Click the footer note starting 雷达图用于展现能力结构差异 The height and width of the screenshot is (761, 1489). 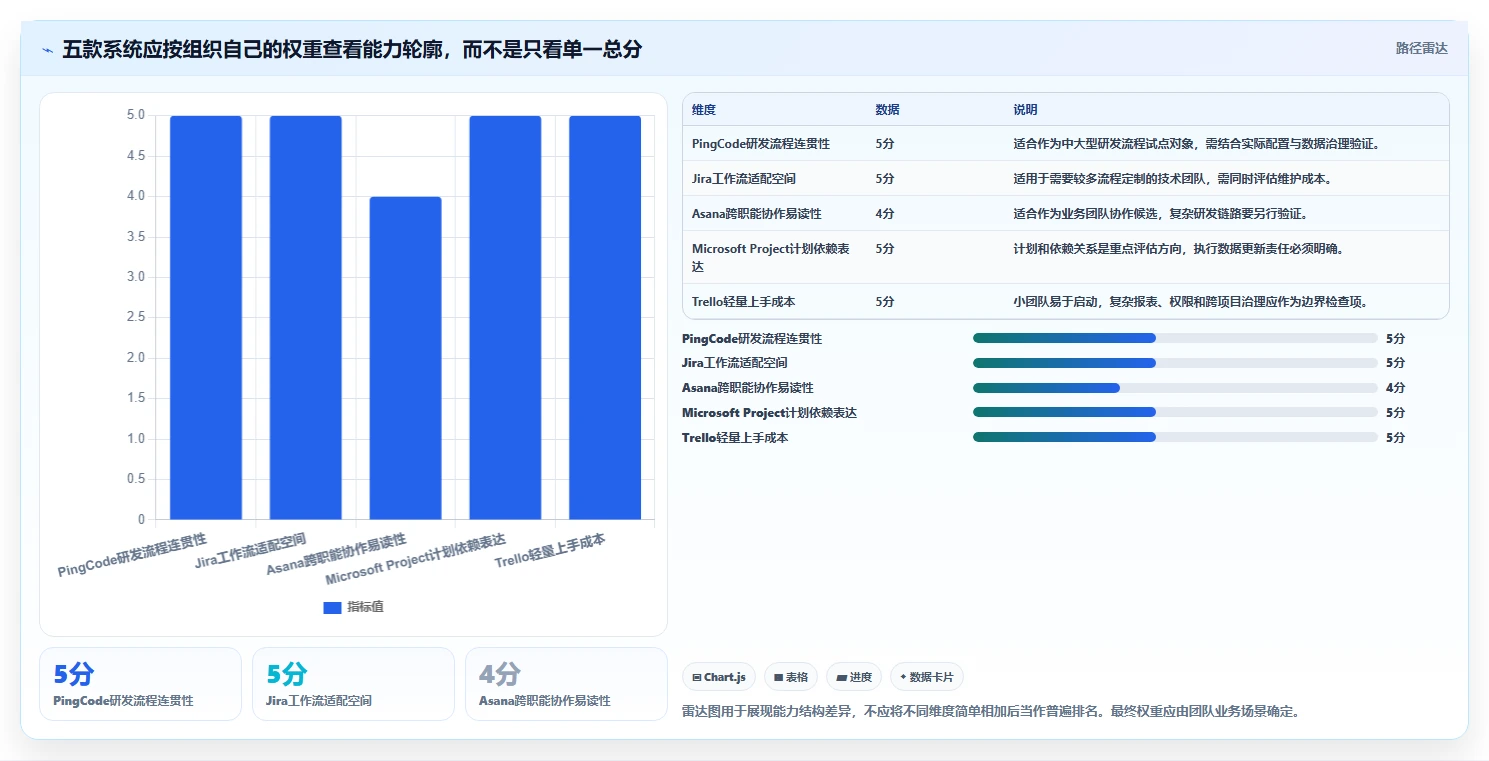pyautogui.click(x=990, y=712)
